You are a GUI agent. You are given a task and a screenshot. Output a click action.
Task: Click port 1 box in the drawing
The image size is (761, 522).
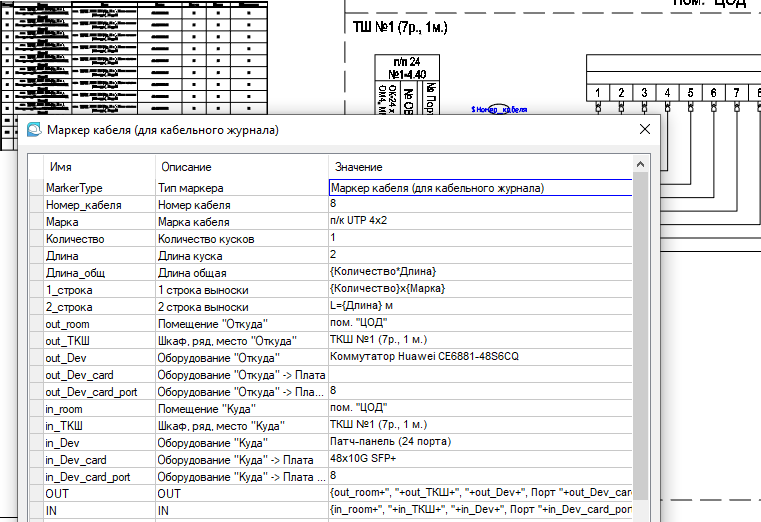(x=598, y=93)
